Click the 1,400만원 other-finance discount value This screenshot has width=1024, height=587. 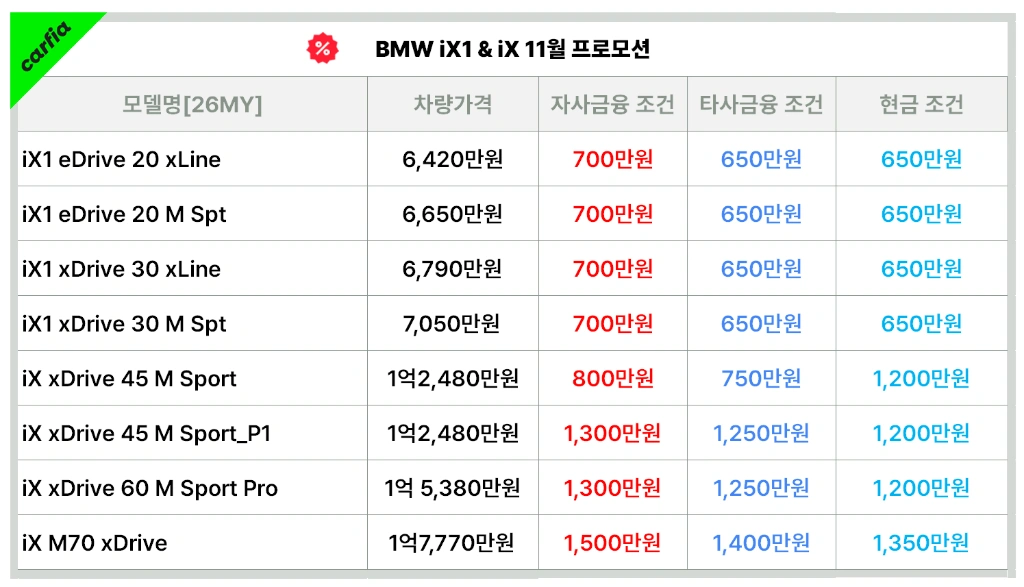coord(761,543)
